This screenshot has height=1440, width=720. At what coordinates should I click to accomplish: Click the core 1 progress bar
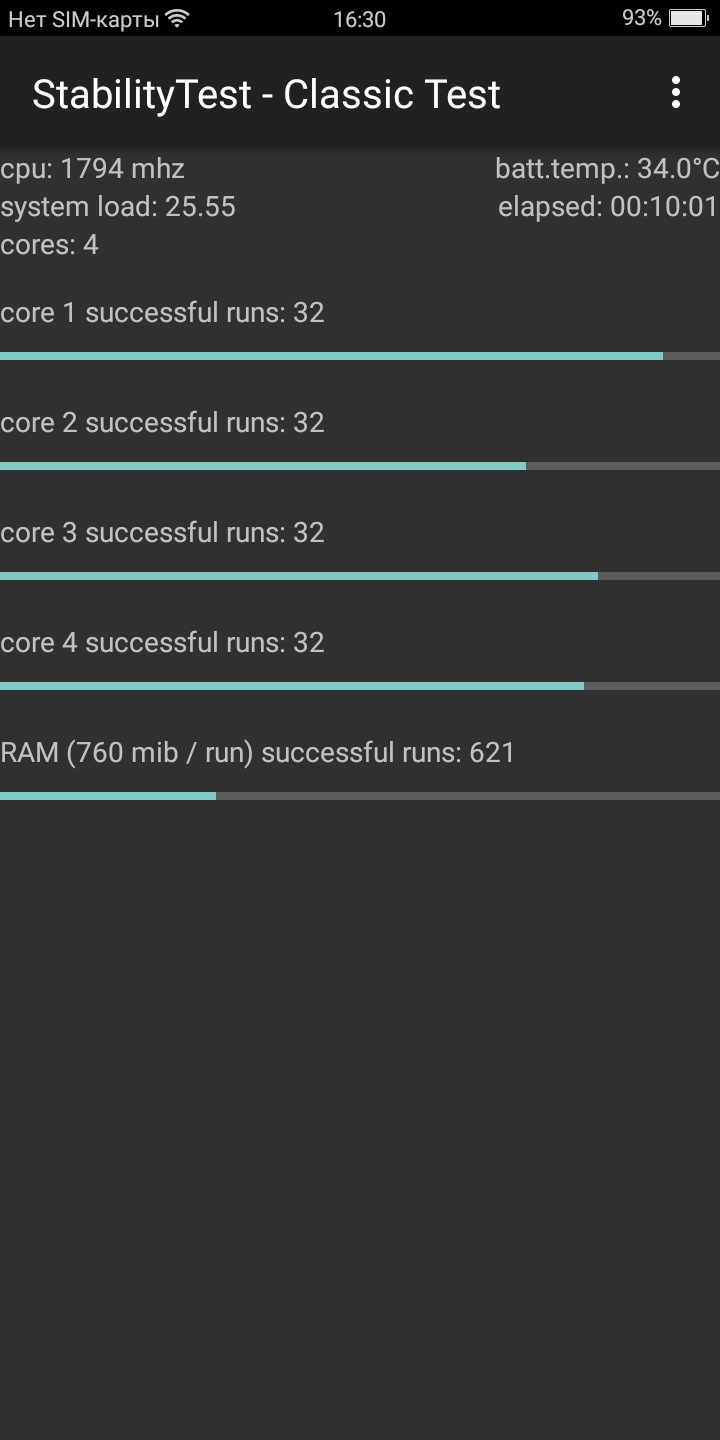pyautogui.click(x=360, y=356)
